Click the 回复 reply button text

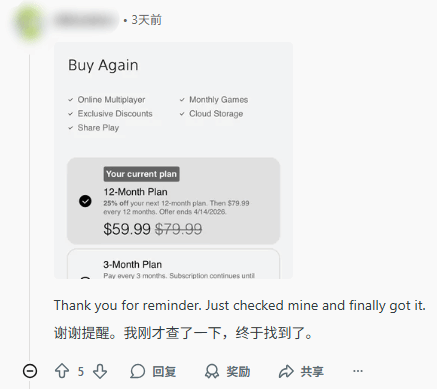pyautogui.click(x=164, y=371)
